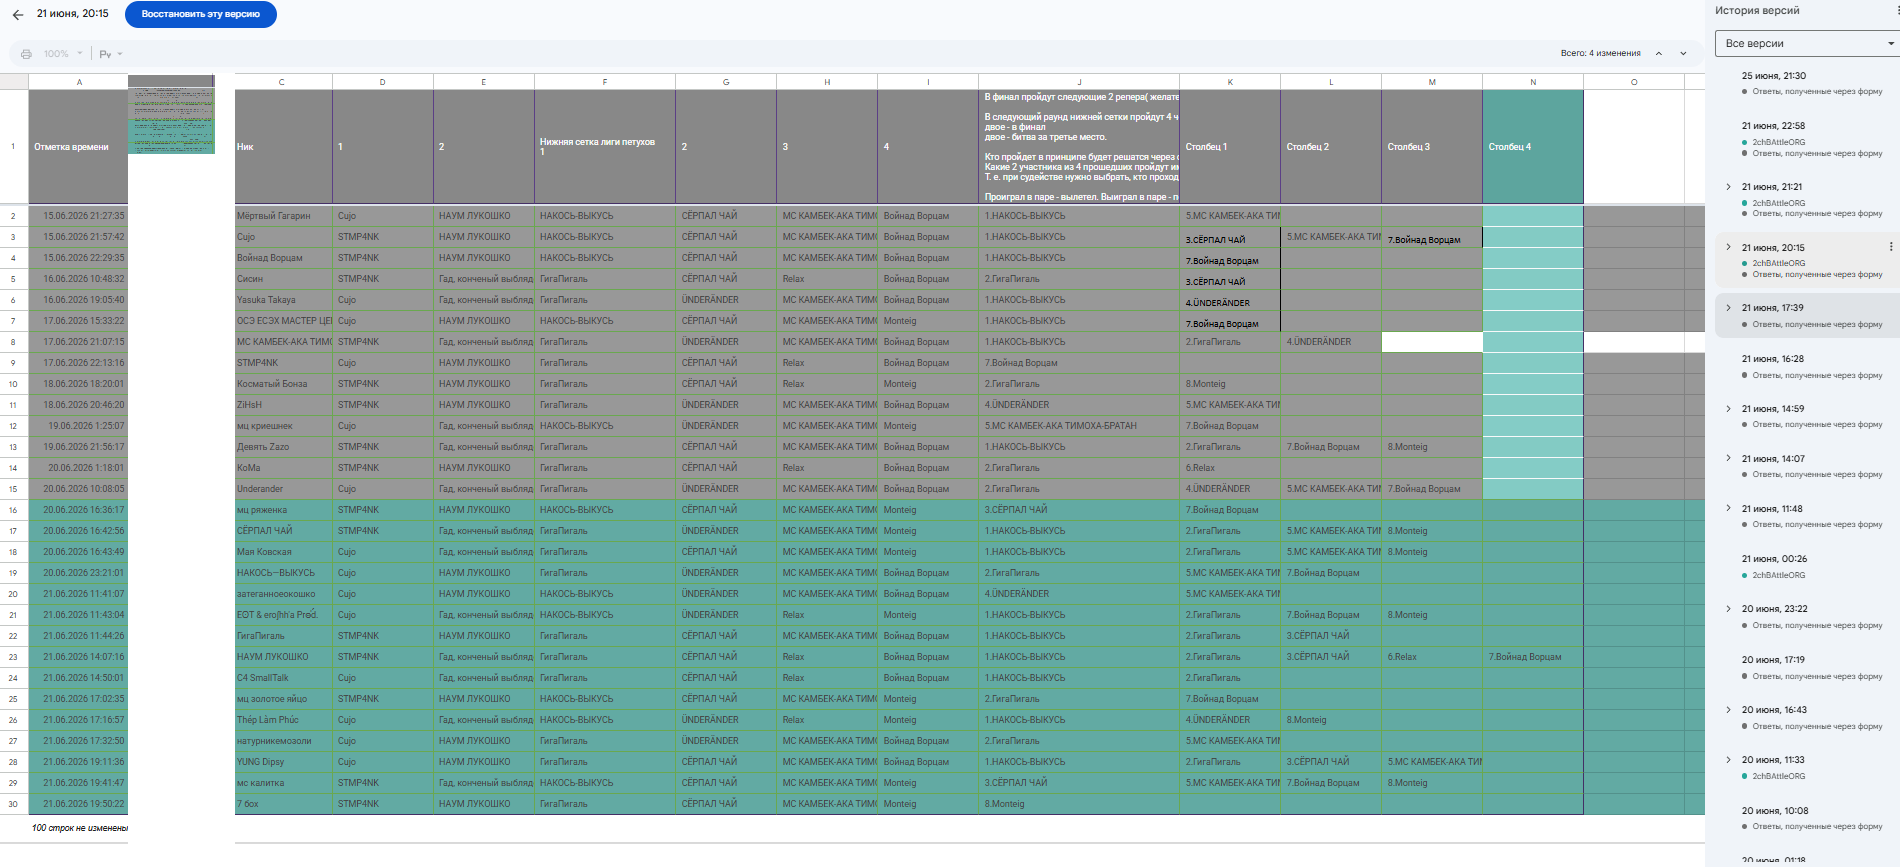Expand the 21 июня, 17:39 version group

[1728, 307]
